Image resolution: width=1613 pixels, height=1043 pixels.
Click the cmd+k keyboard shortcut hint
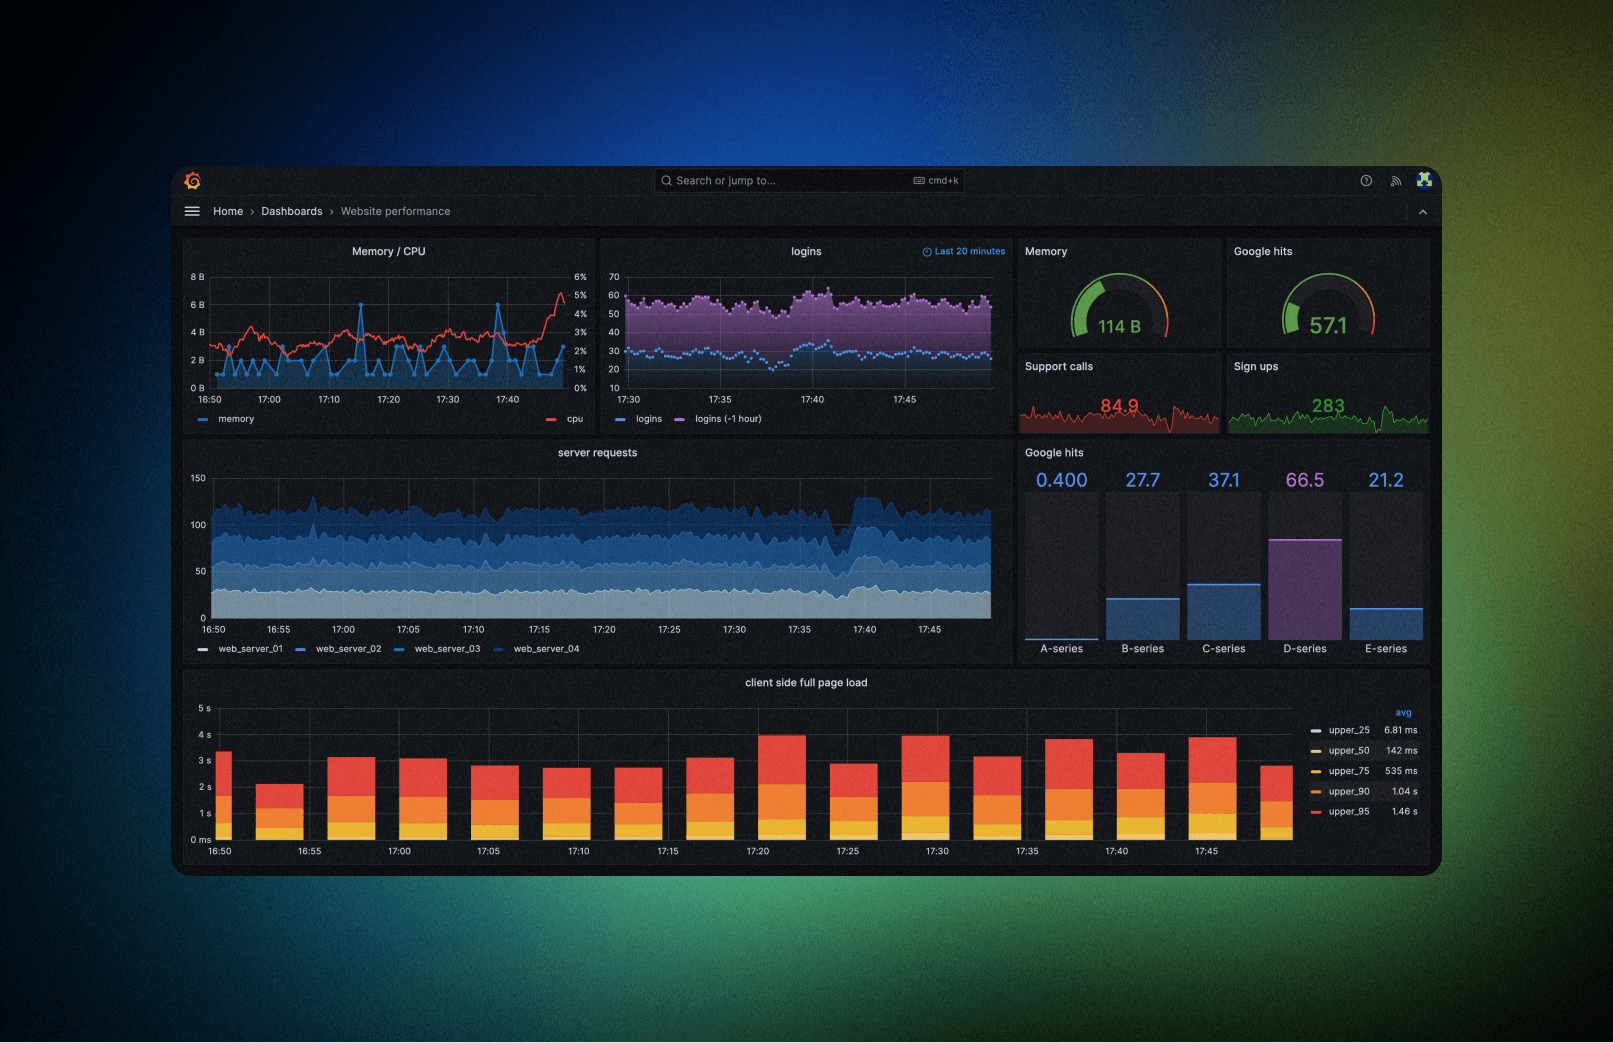point(936,181)
